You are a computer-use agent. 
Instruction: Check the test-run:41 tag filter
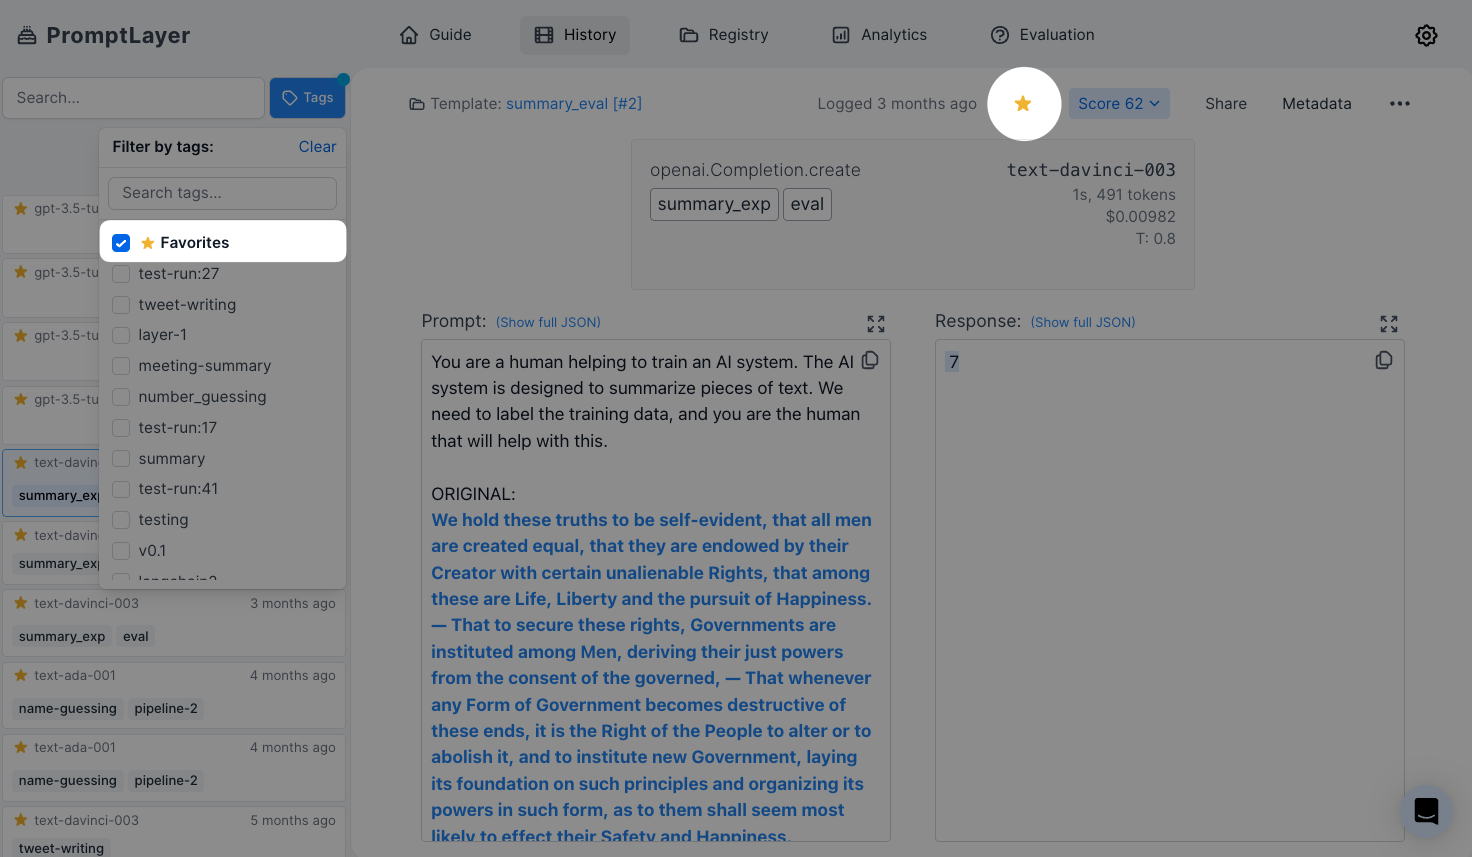121,489
